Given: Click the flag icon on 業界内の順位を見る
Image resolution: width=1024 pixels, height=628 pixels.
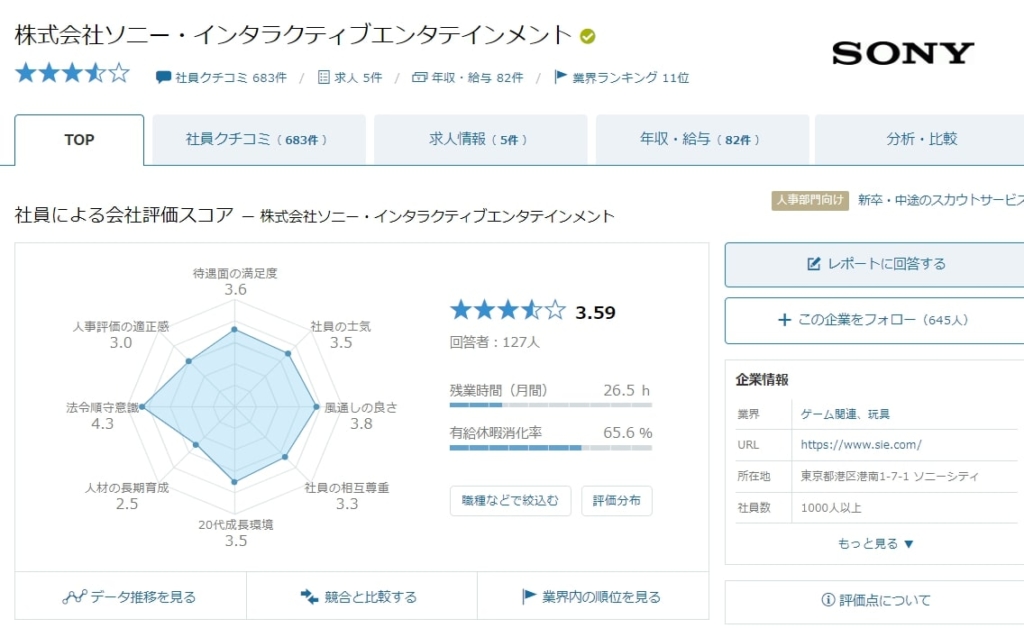Looking at the screenshot, I should [529, 595].
